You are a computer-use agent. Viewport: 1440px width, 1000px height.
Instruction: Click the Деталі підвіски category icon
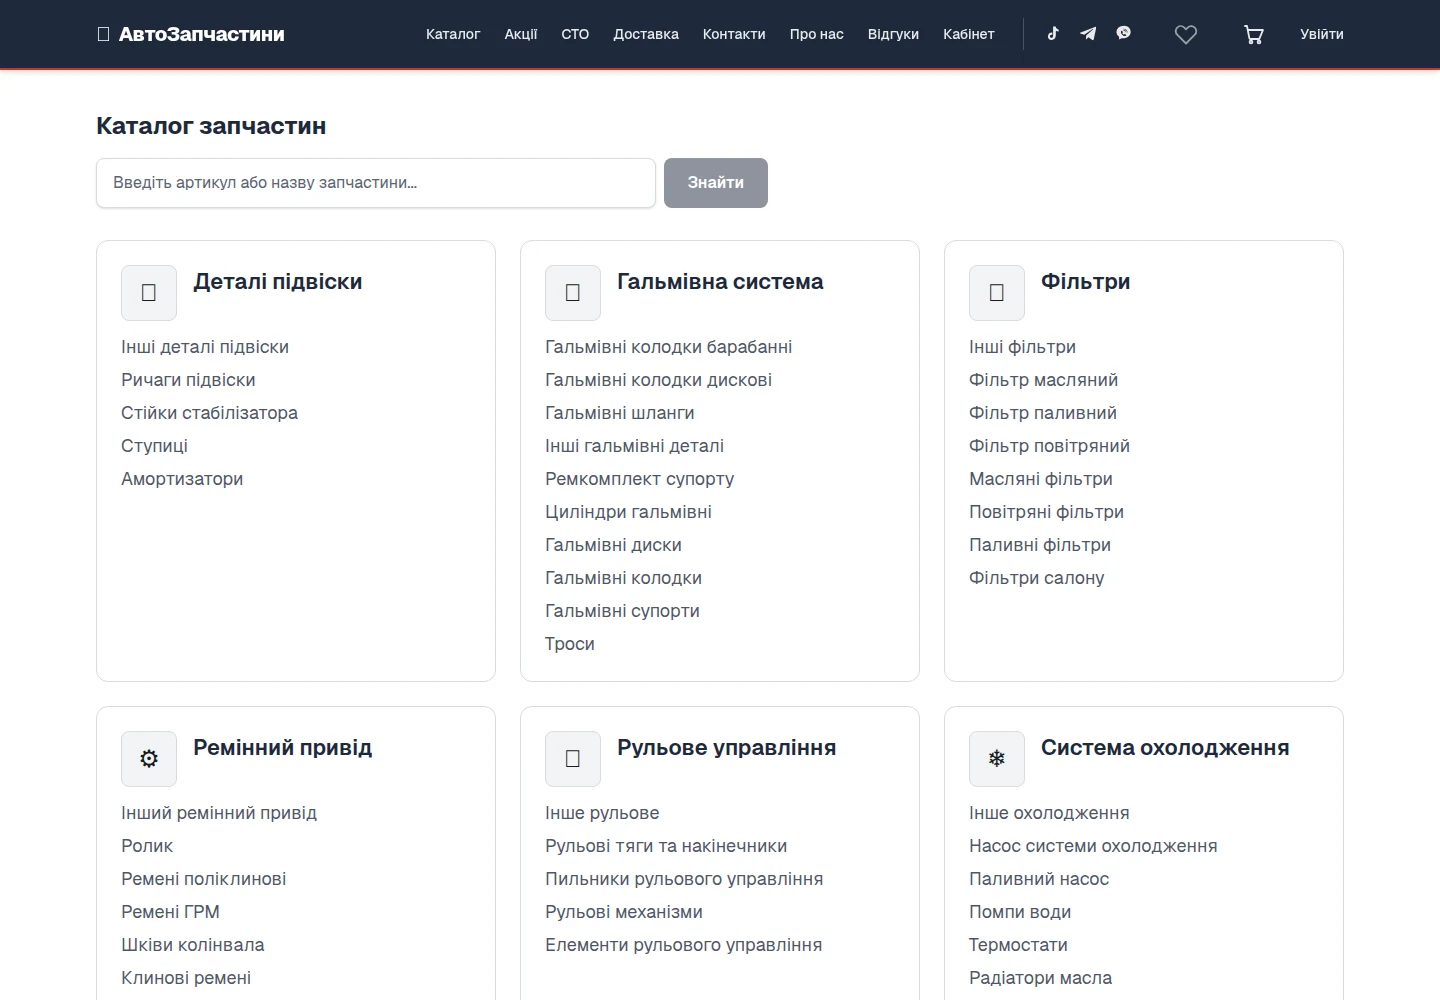pos(149,293)
